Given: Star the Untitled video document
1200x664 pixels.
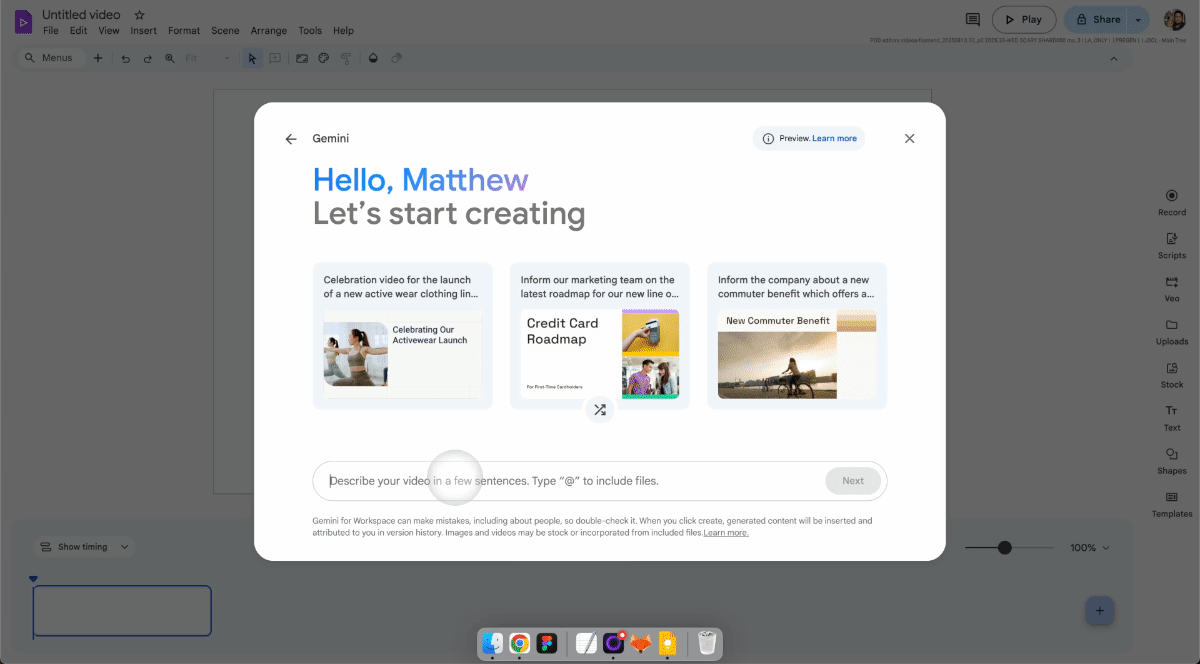Looking at the screenshot, I should 139,15.
